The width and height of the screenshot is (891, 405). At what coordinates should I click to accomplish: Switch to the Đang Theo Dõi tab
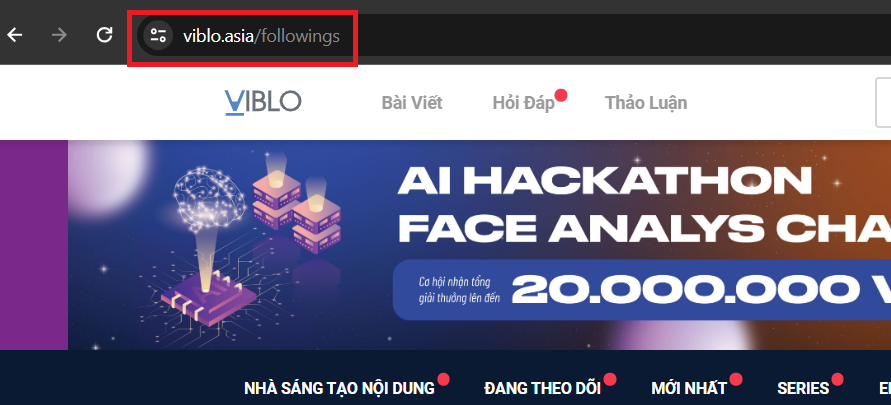pyautogui.click(x=543, y=389)
